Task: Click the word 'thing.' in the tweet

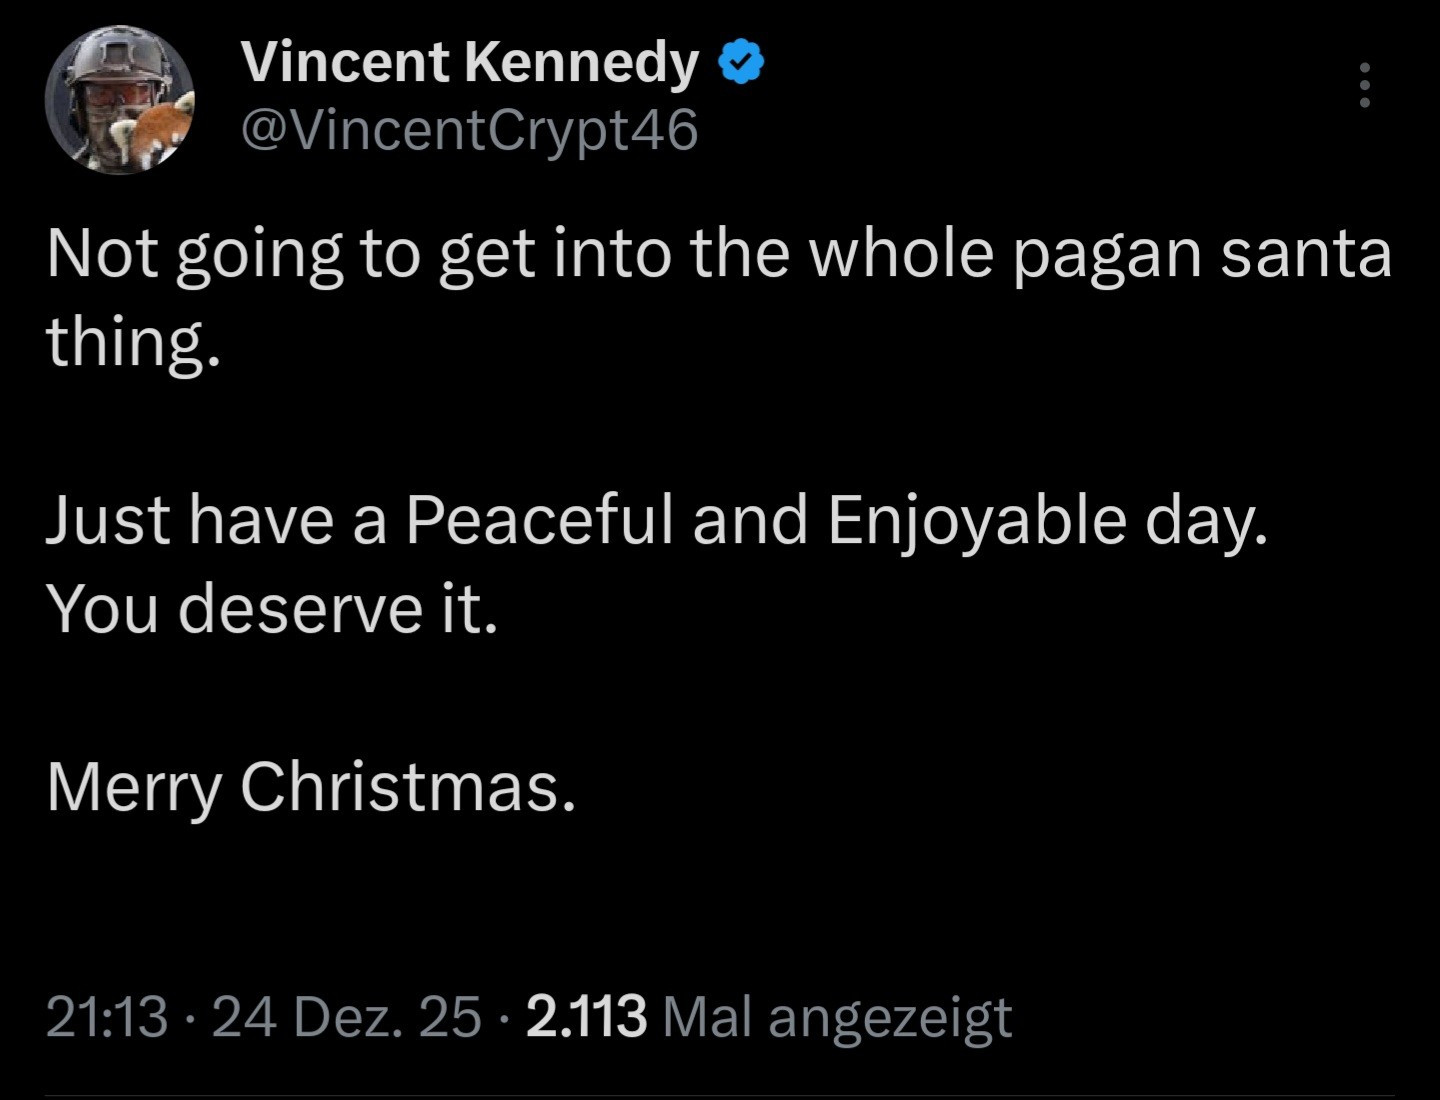Action: click(x=132, y=342)
